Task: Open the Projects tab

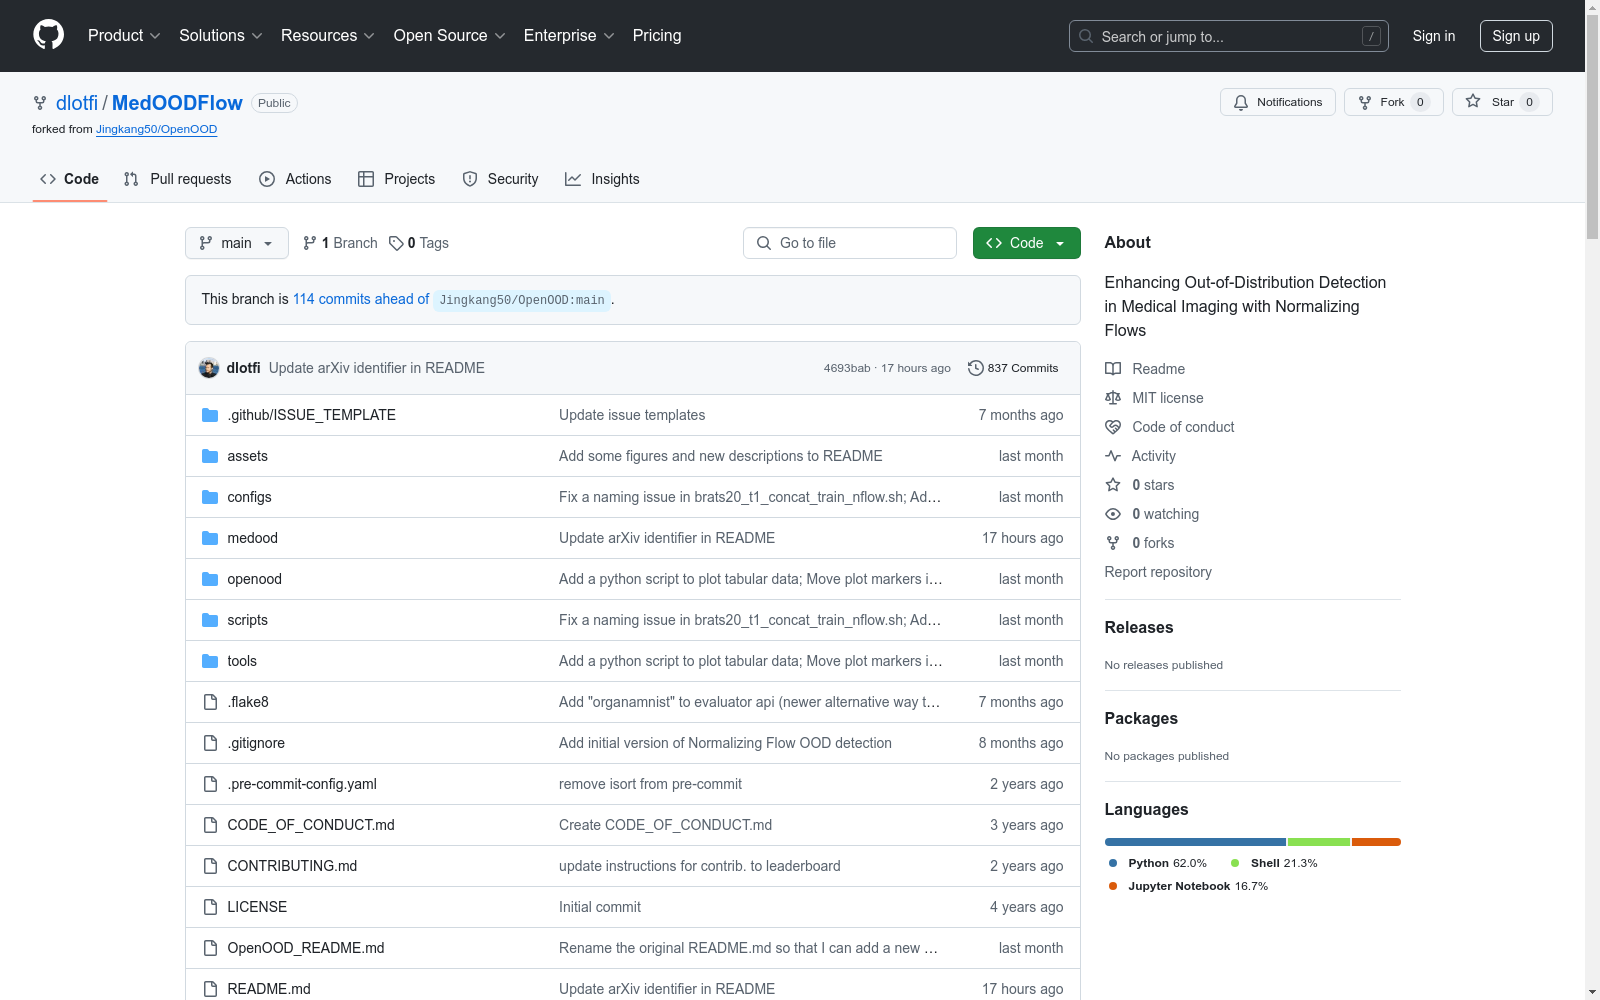Action: [397, 179]
